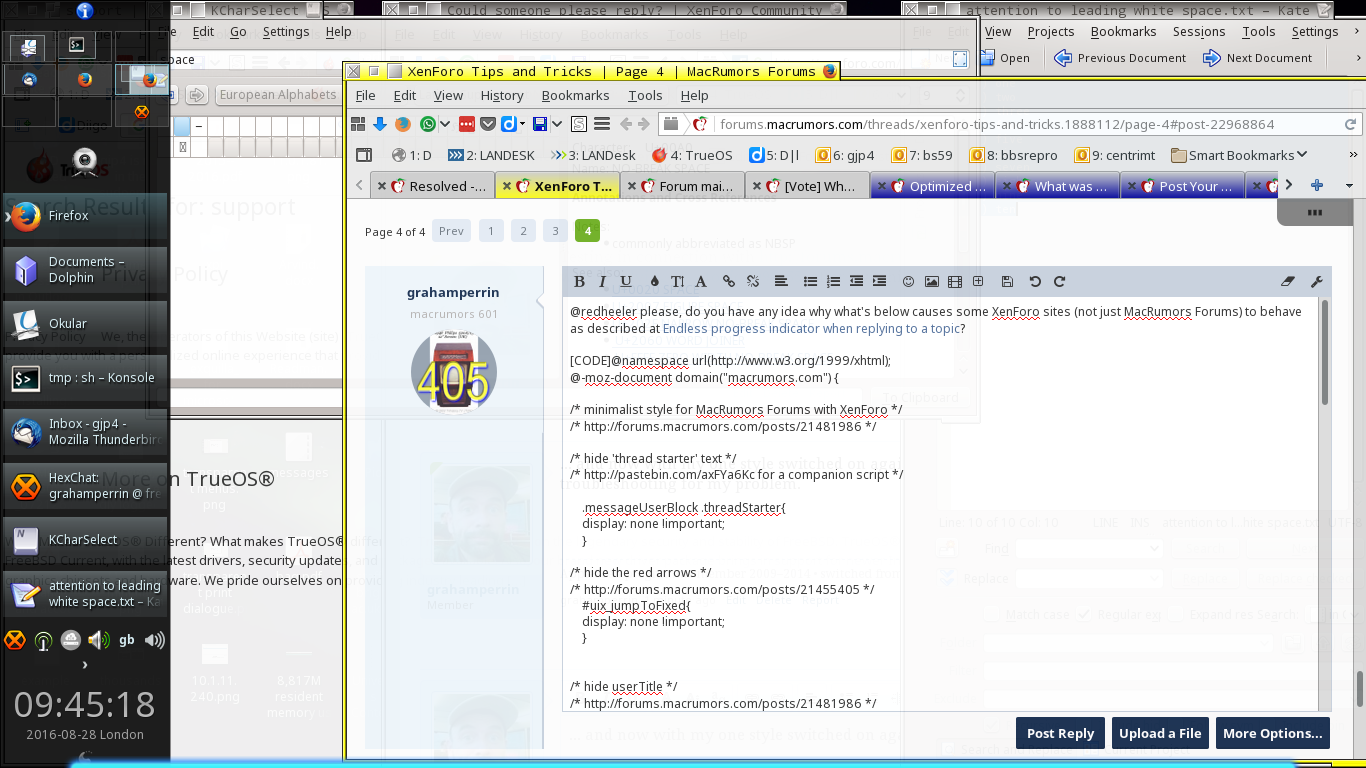Close the 'Optimized ...' tab

[882, 186]
